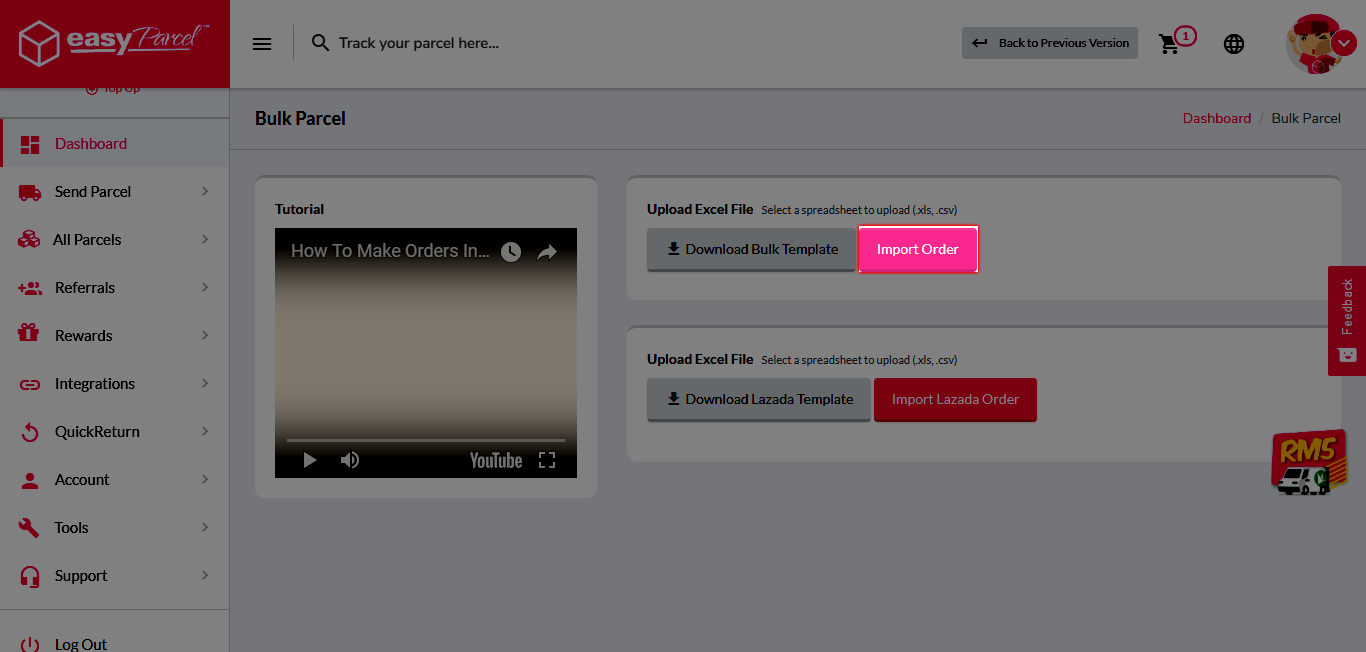Open the tutorial video title link
The height and width of the screenshot is (652, 1366).
tap(391, 252)
